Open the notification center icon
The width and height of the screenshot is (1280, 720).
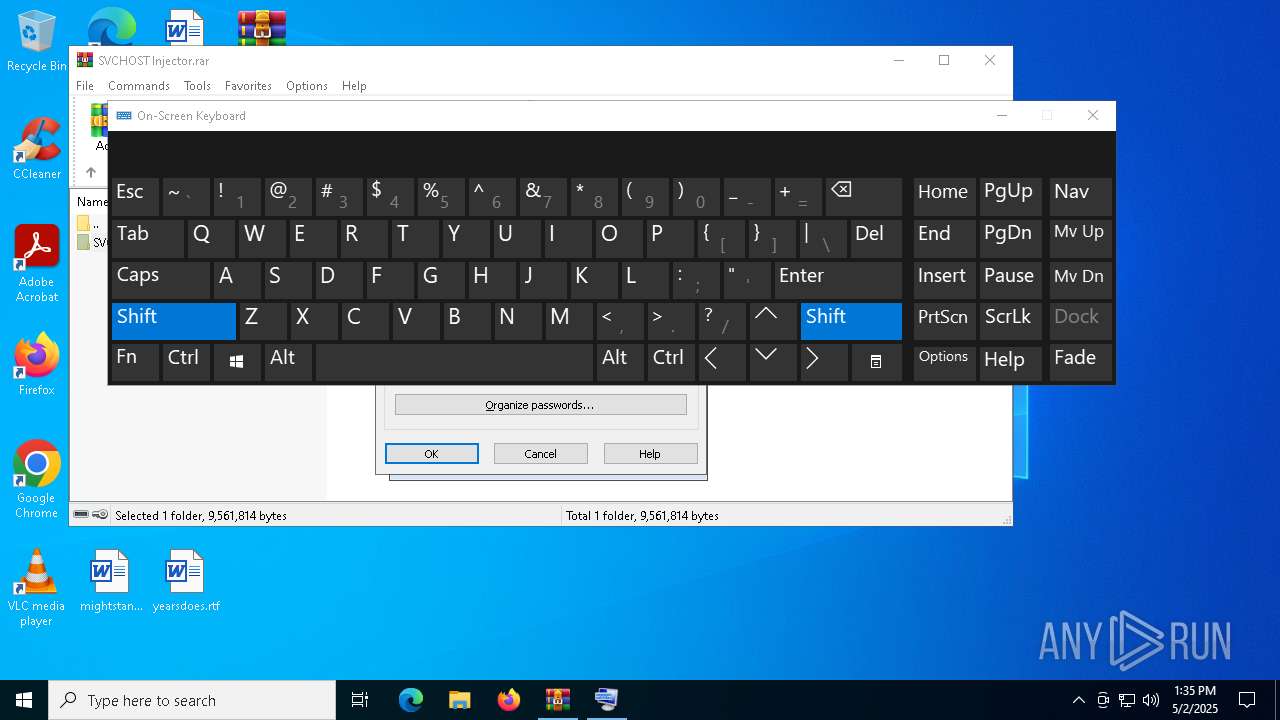tap(1247, 700)
